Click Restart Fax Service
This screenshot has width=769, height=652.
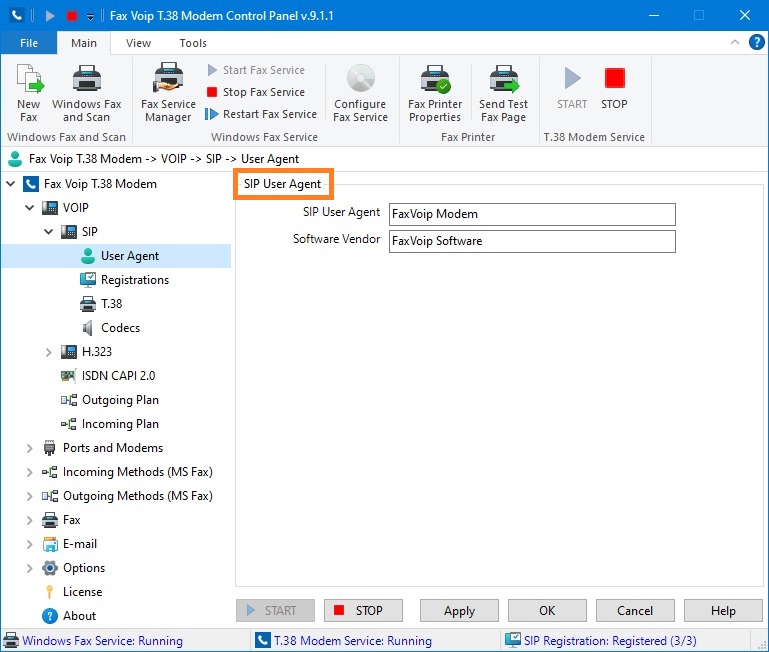click(261, 114)
